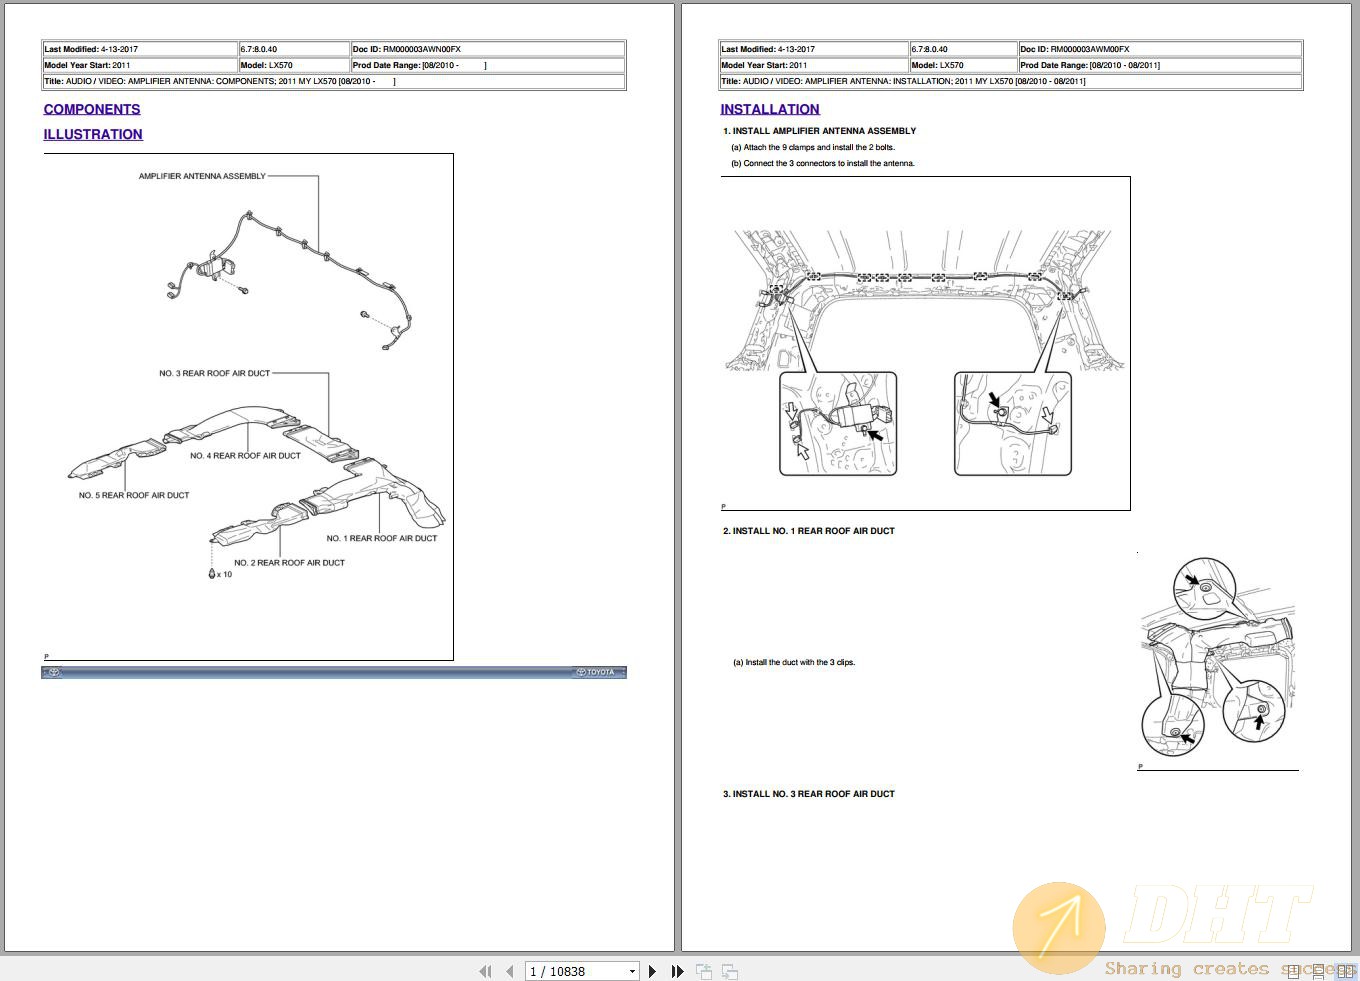Click the AMPLIFIER ANTENNA ASSEMBLY label
Viewport: 1360px width, 981px height.
[x=202, y=176]
